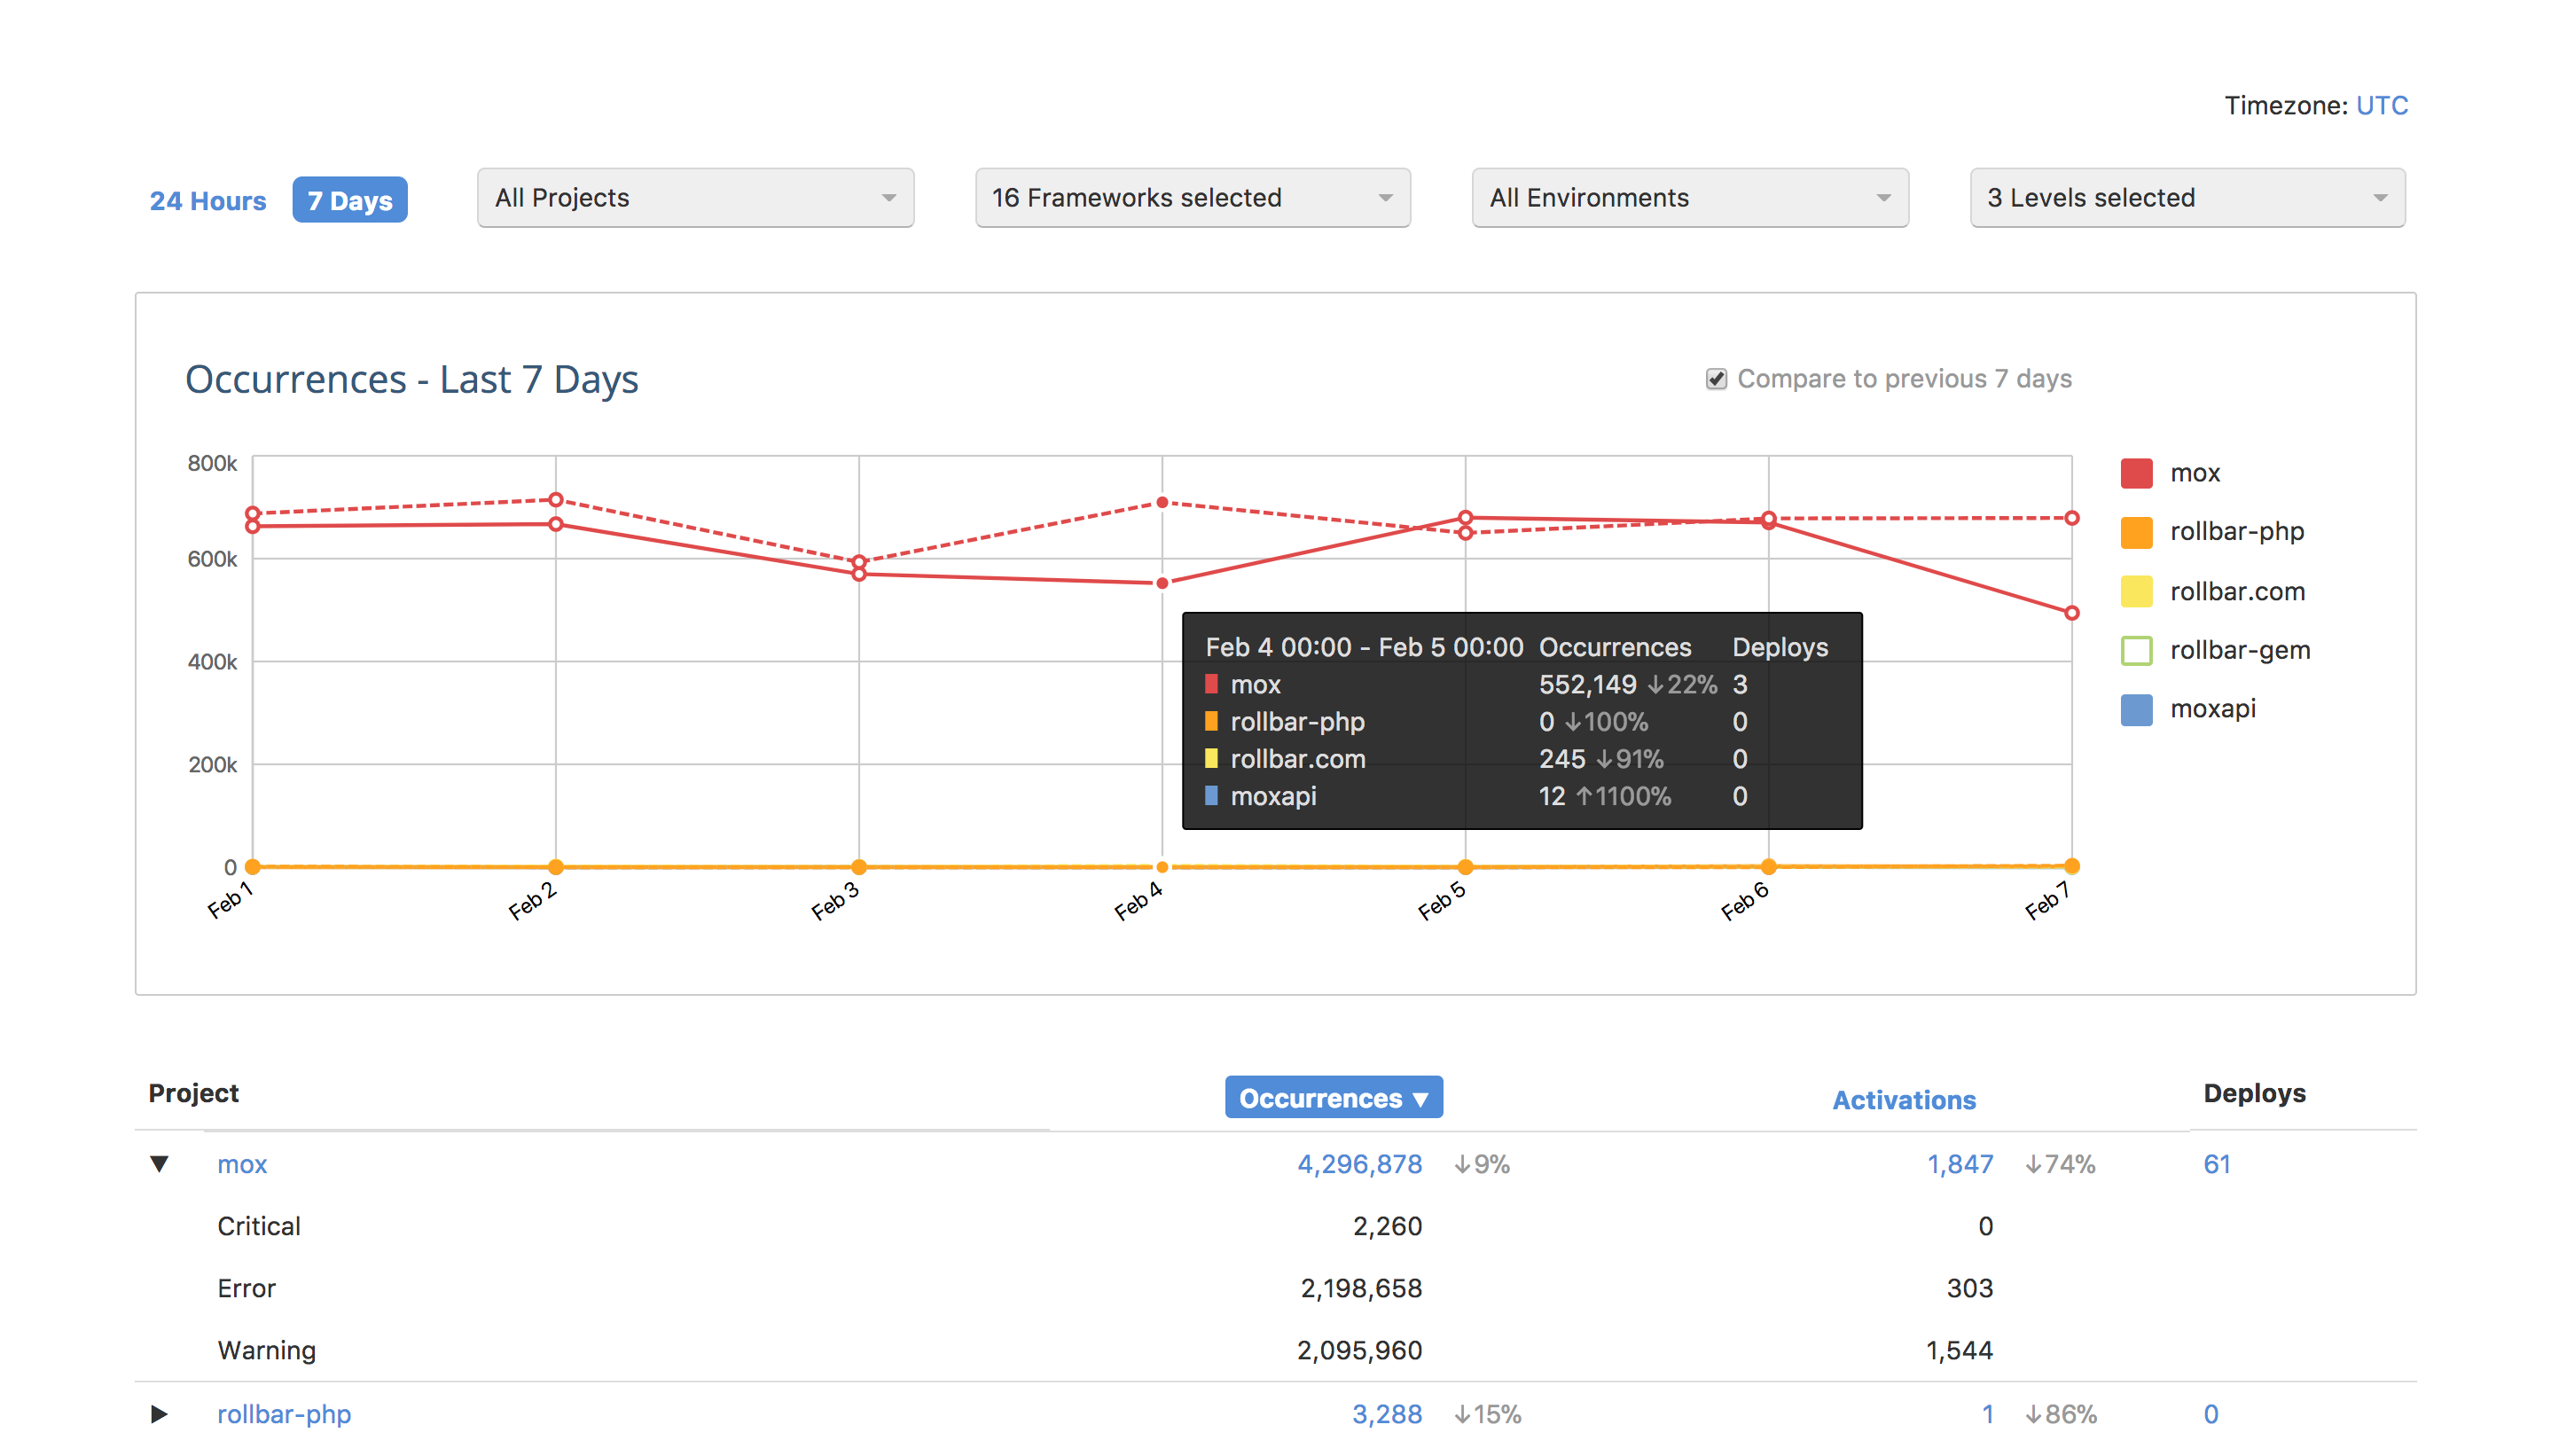Click the Feb 7 mox data point
This screenshot has width=2551, height=1456.
click(x=2071, y=613)
